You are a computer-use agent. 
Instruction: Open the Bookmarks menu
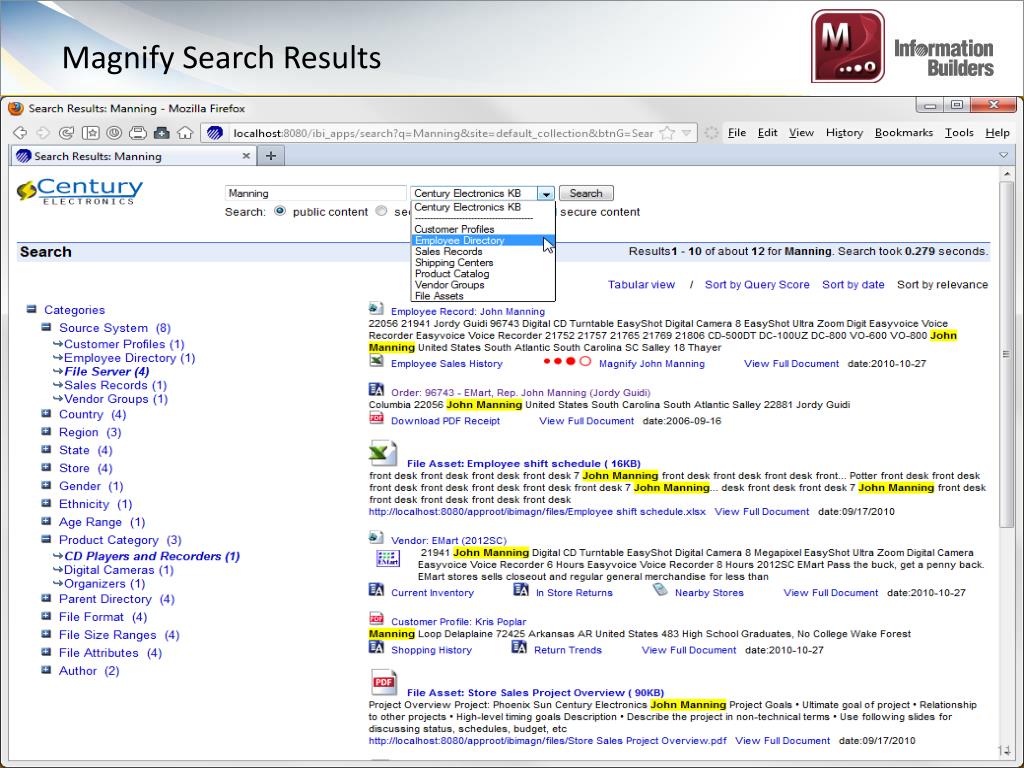tap(904, 133)
